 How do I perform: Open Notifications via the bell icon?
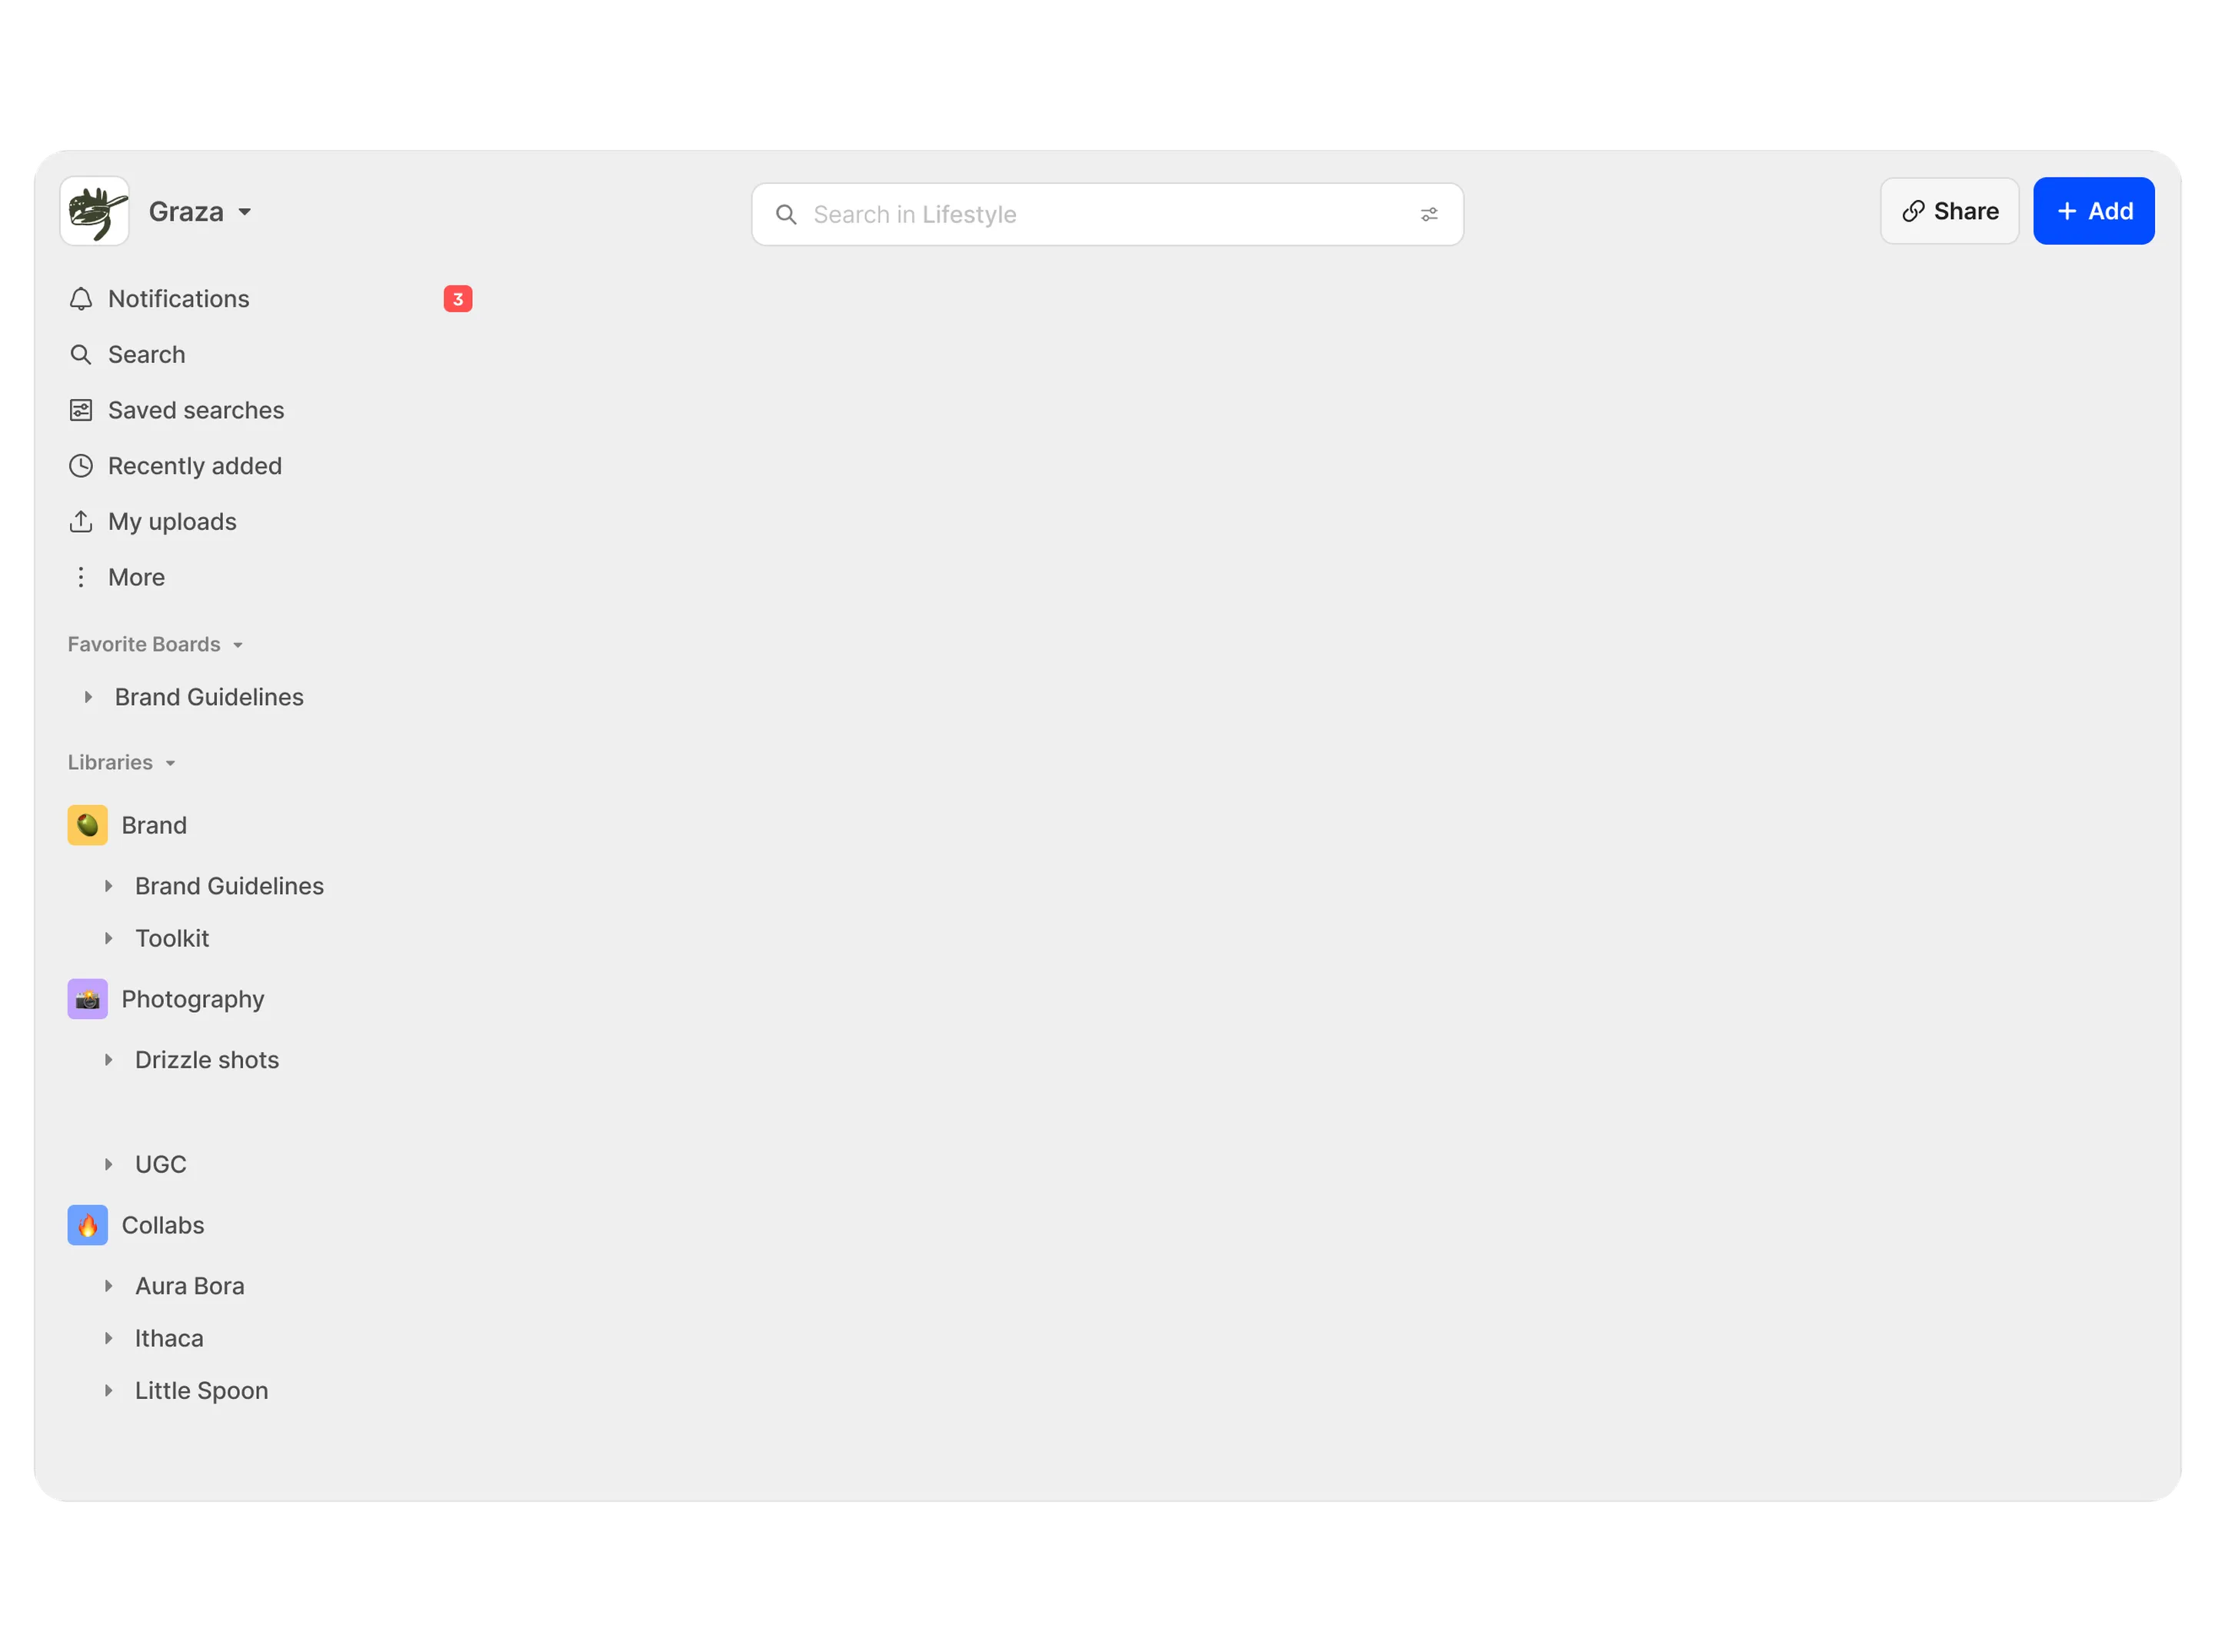point(81,299)
